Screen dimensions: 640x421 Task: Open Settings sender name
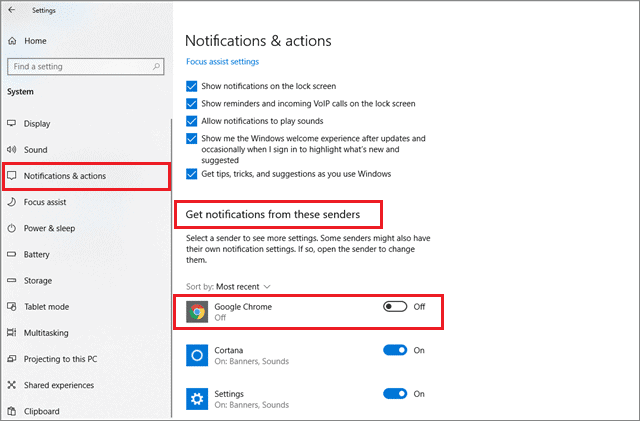tap(229, 394)
